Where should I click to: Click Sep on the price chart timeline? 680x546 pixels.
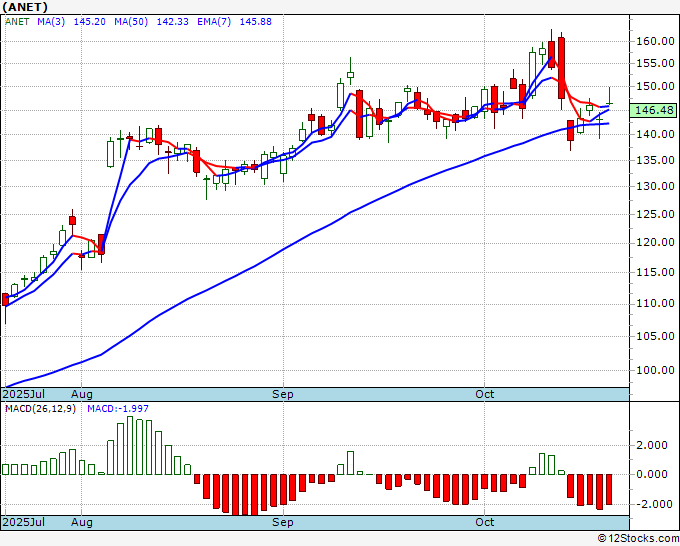click(x=283, y=394)
